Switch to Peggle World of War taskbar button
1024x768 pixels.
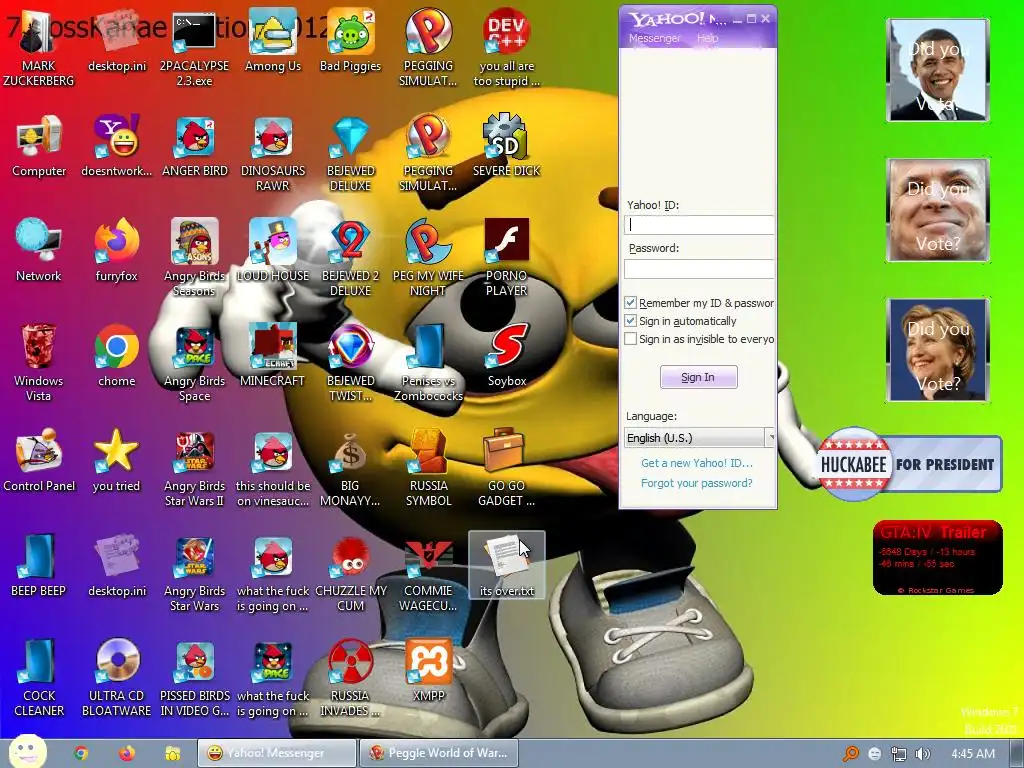(439, 753)
